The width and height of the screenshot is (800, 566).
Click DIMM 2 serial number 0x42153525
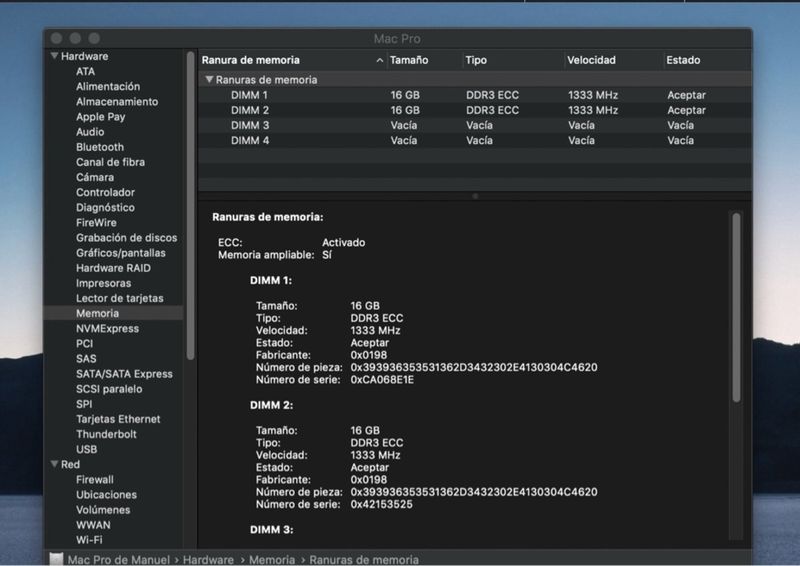[x=381, y=504]
